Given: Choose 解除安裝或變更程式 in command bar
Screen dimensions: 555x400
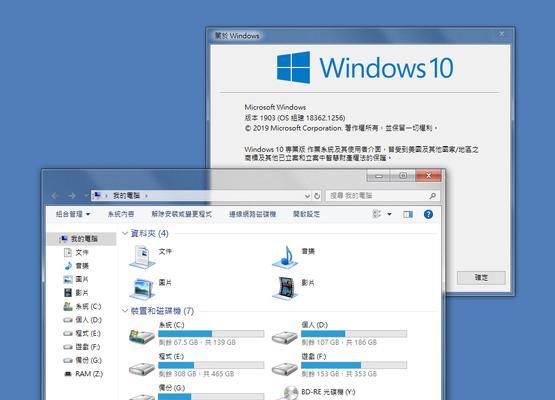Looking at the screenshot, I should point(182,214).
